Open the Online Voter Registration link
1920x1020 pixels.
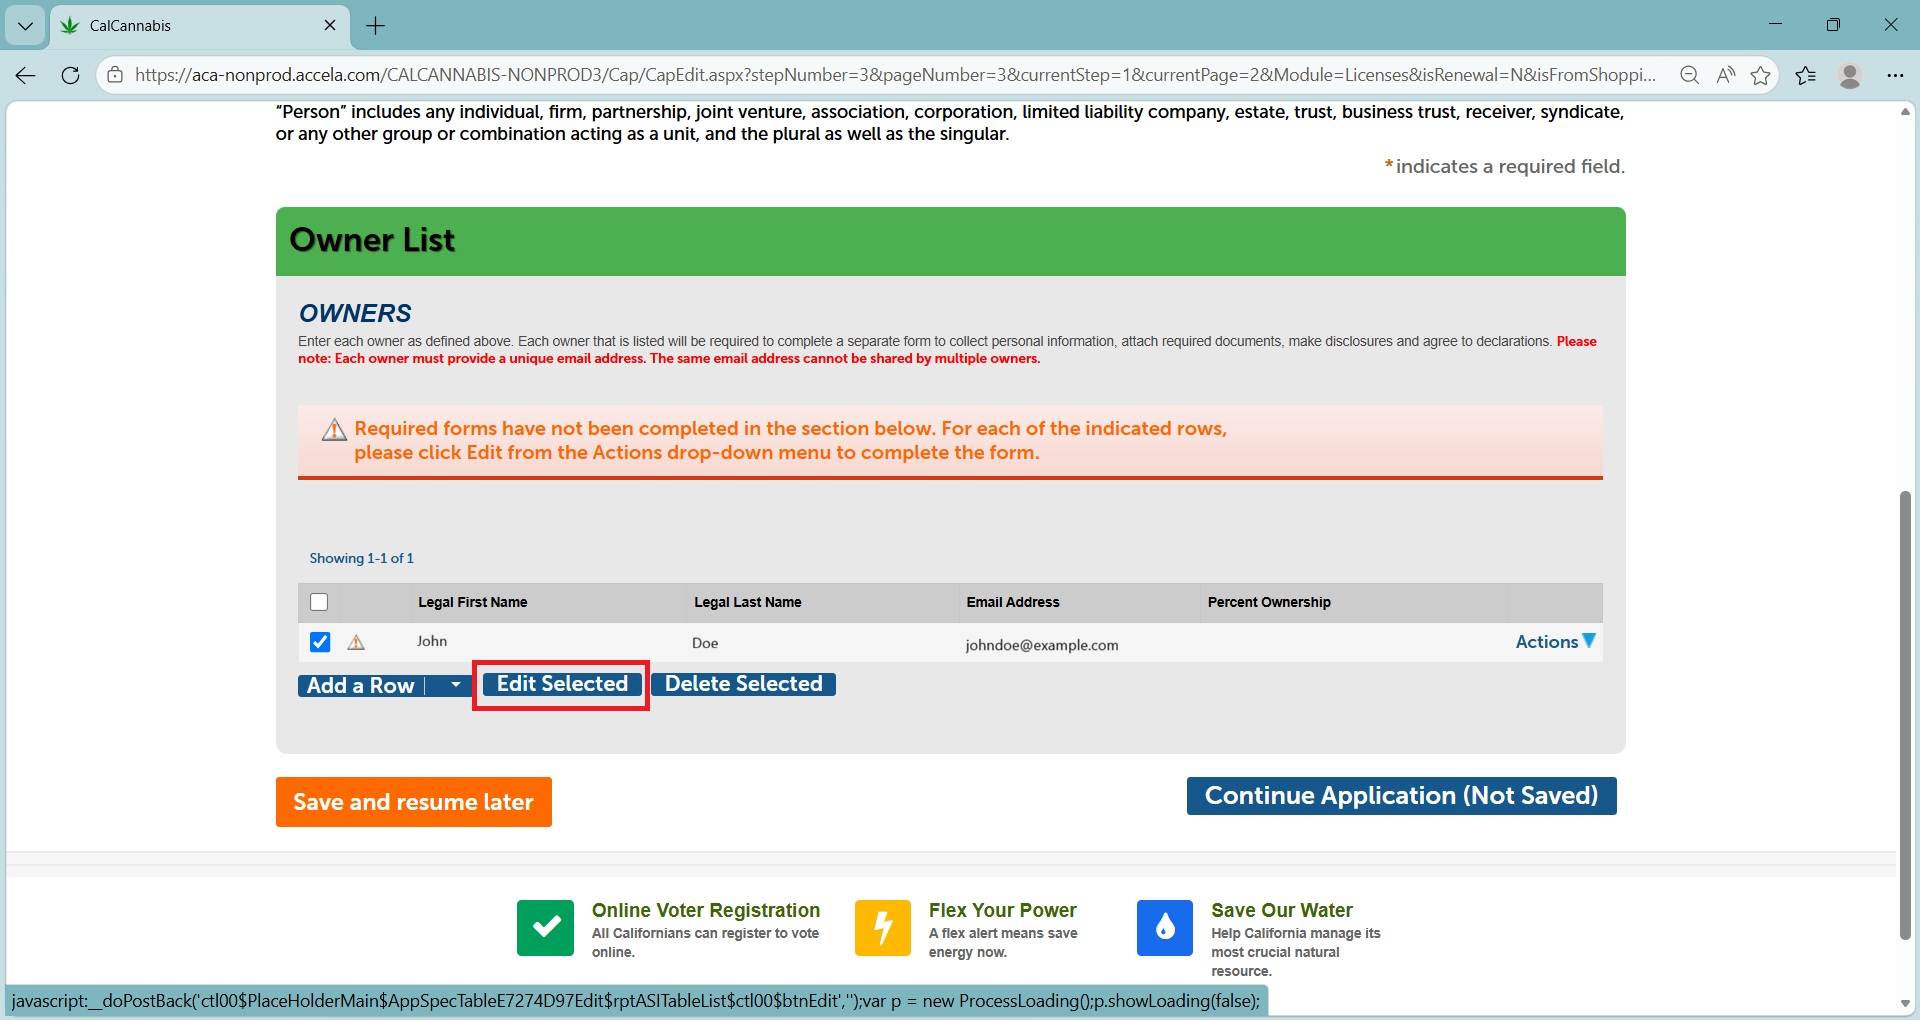705,911
